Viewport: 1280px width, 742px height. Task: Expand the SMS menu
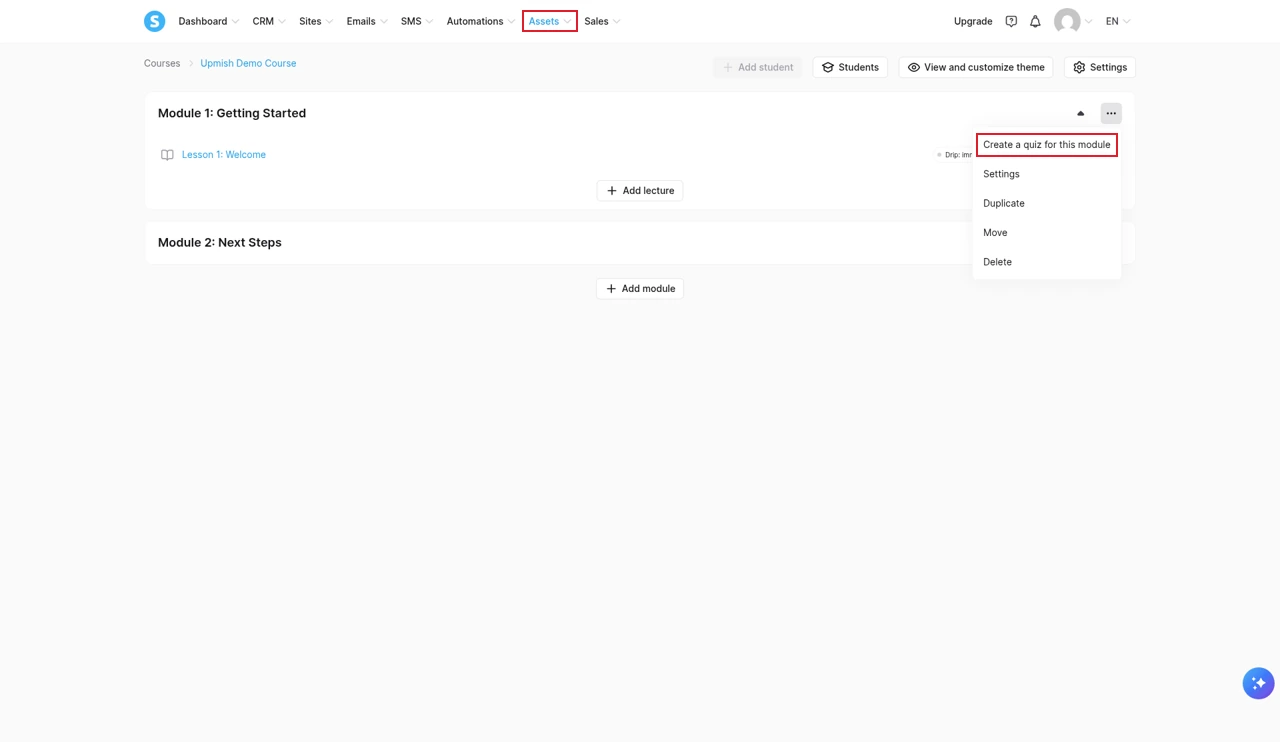(x=416, y=21)
